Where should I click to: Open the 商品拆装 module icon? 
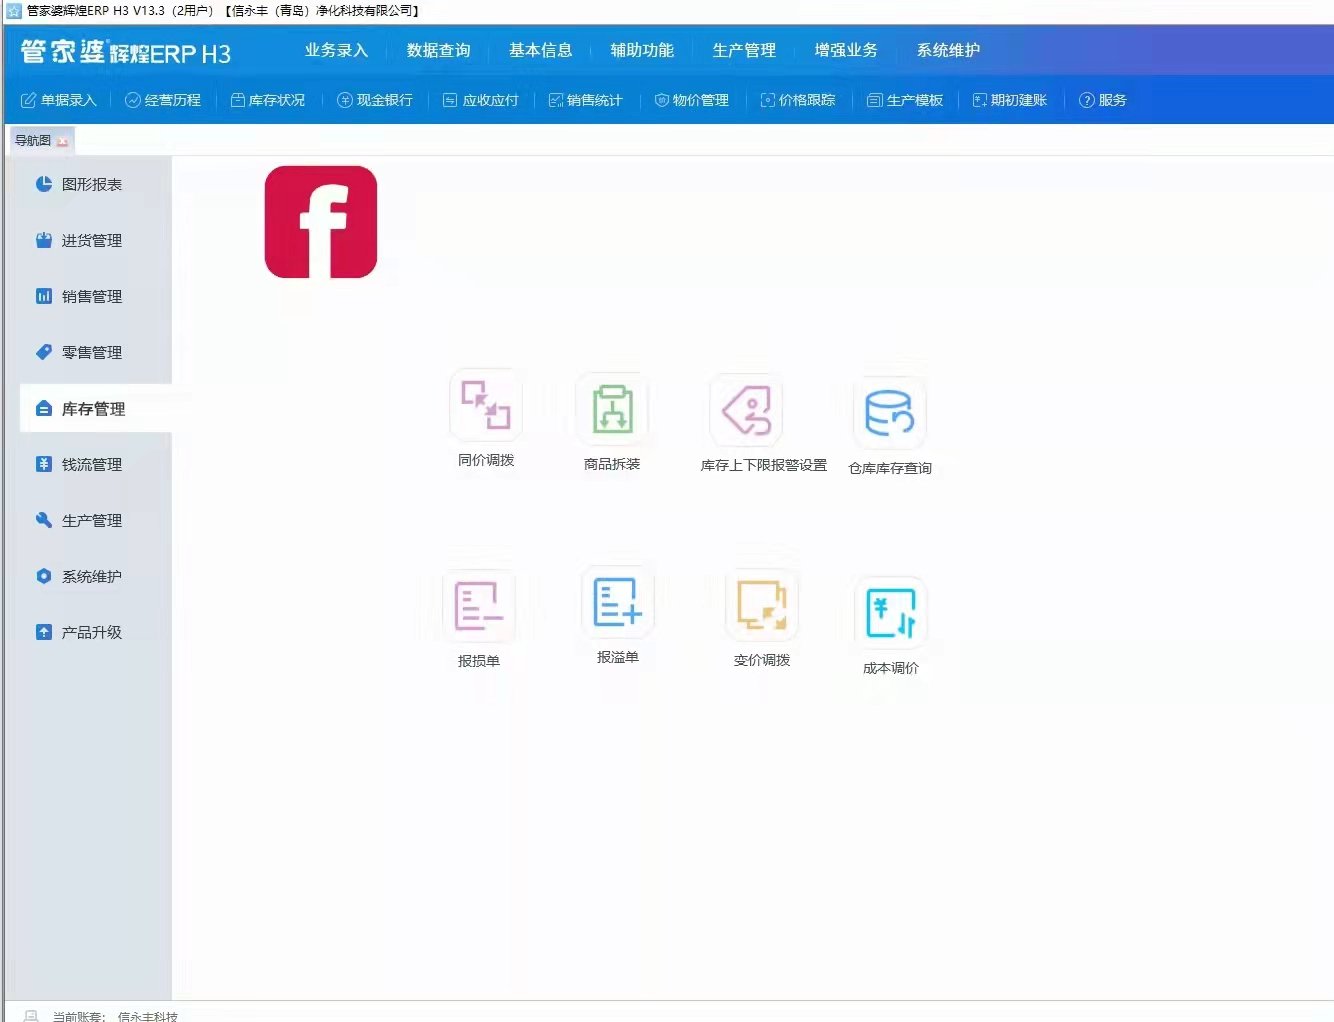click(612, 409)
